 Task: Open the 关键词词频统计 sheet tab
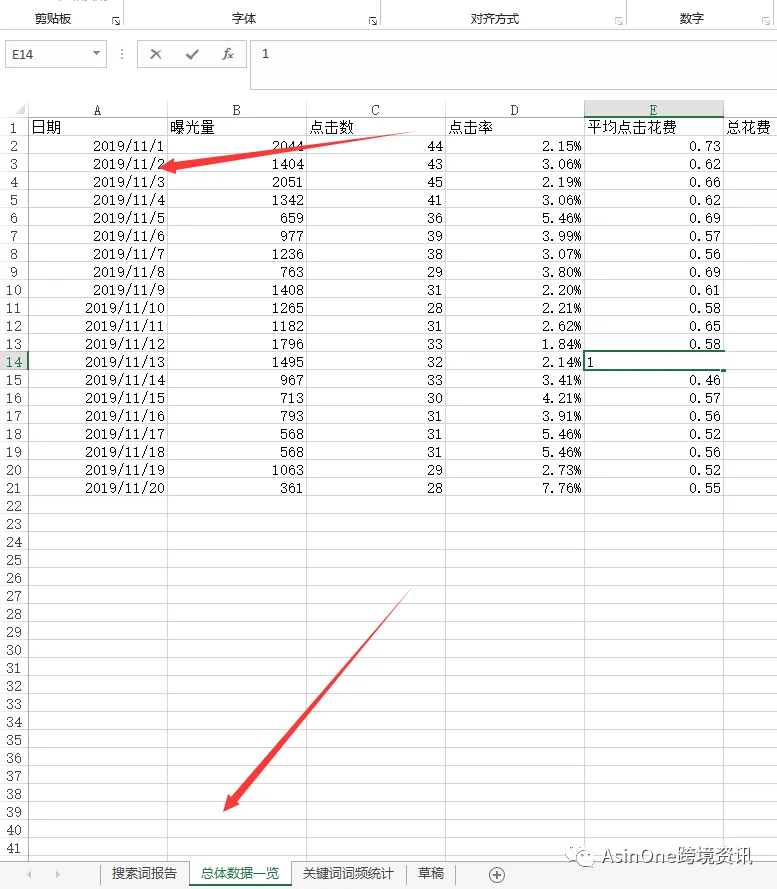tap(348, 873)
